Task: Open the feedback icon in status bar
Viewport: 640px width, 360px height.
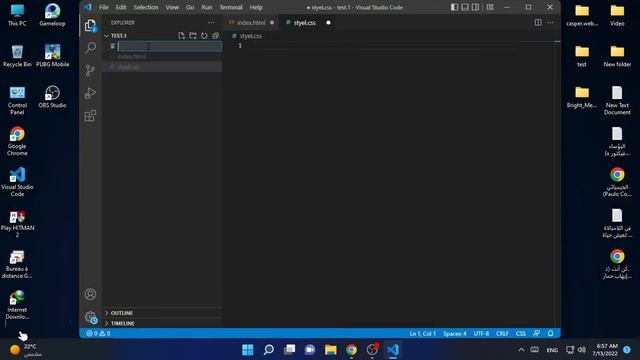Action: (x=536, y=333)
